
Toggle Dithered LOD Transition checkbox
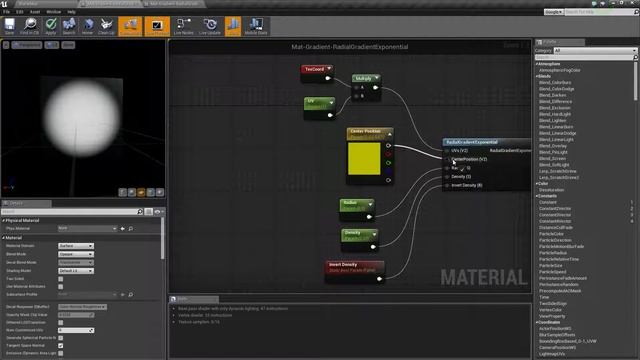tap(61, 322)
